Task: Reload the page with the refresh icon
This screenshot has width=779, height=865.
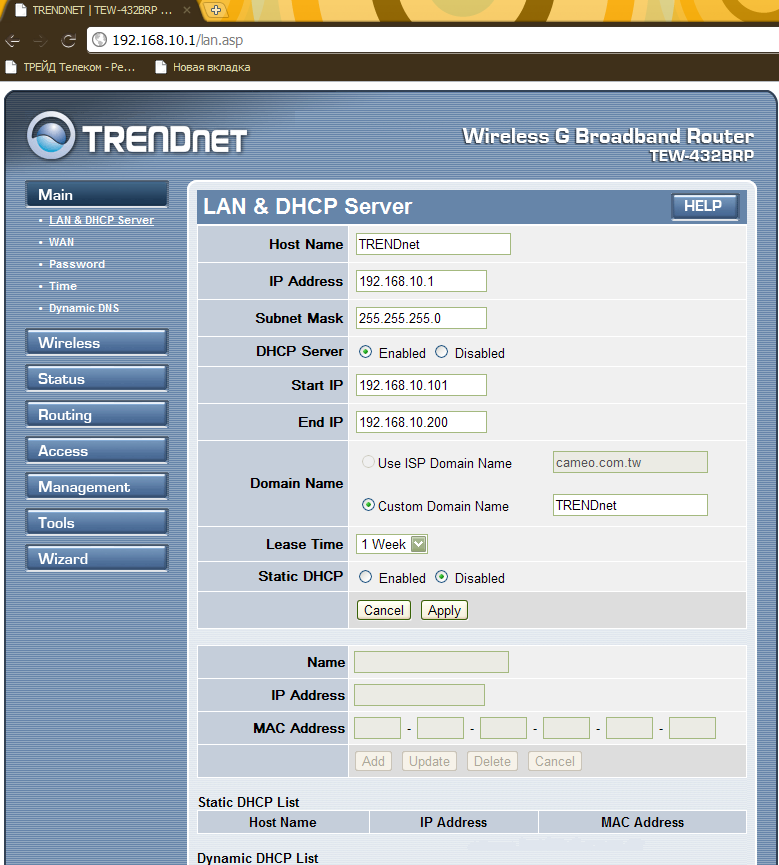Action: pyautogui.click(x=69, y=40)
